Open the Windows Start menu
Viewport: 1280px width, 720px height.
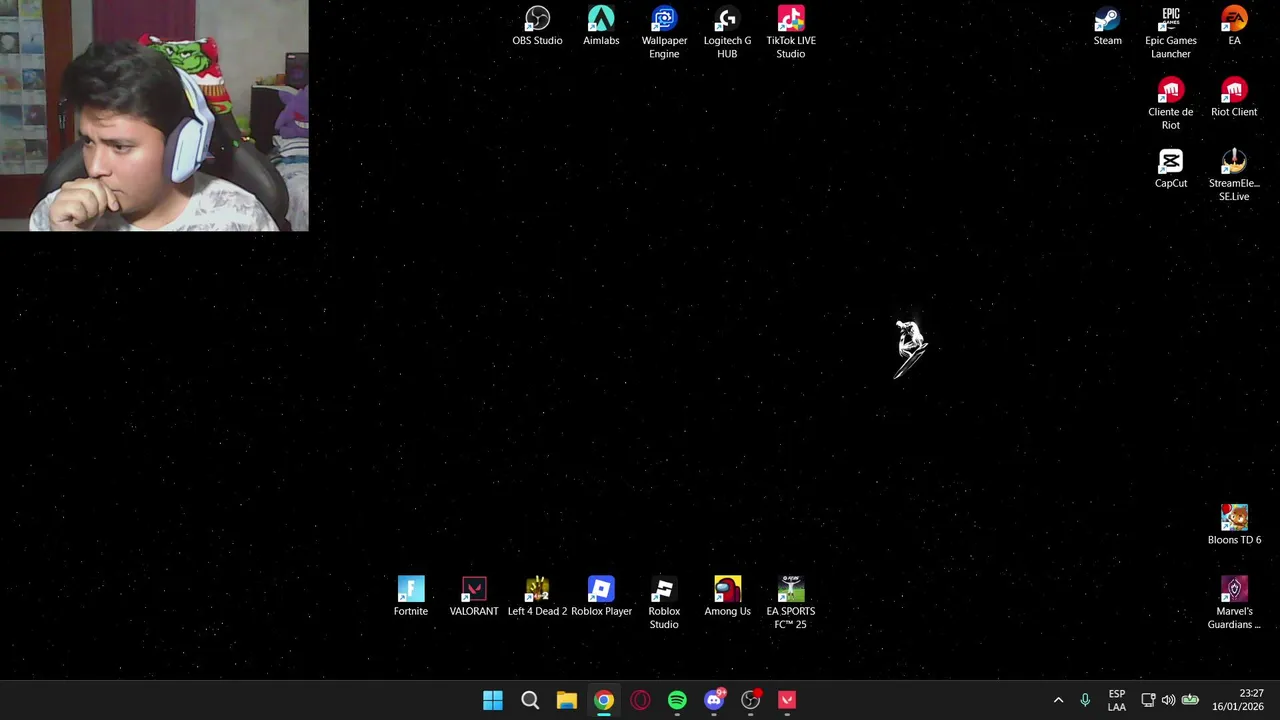[493, 700]
